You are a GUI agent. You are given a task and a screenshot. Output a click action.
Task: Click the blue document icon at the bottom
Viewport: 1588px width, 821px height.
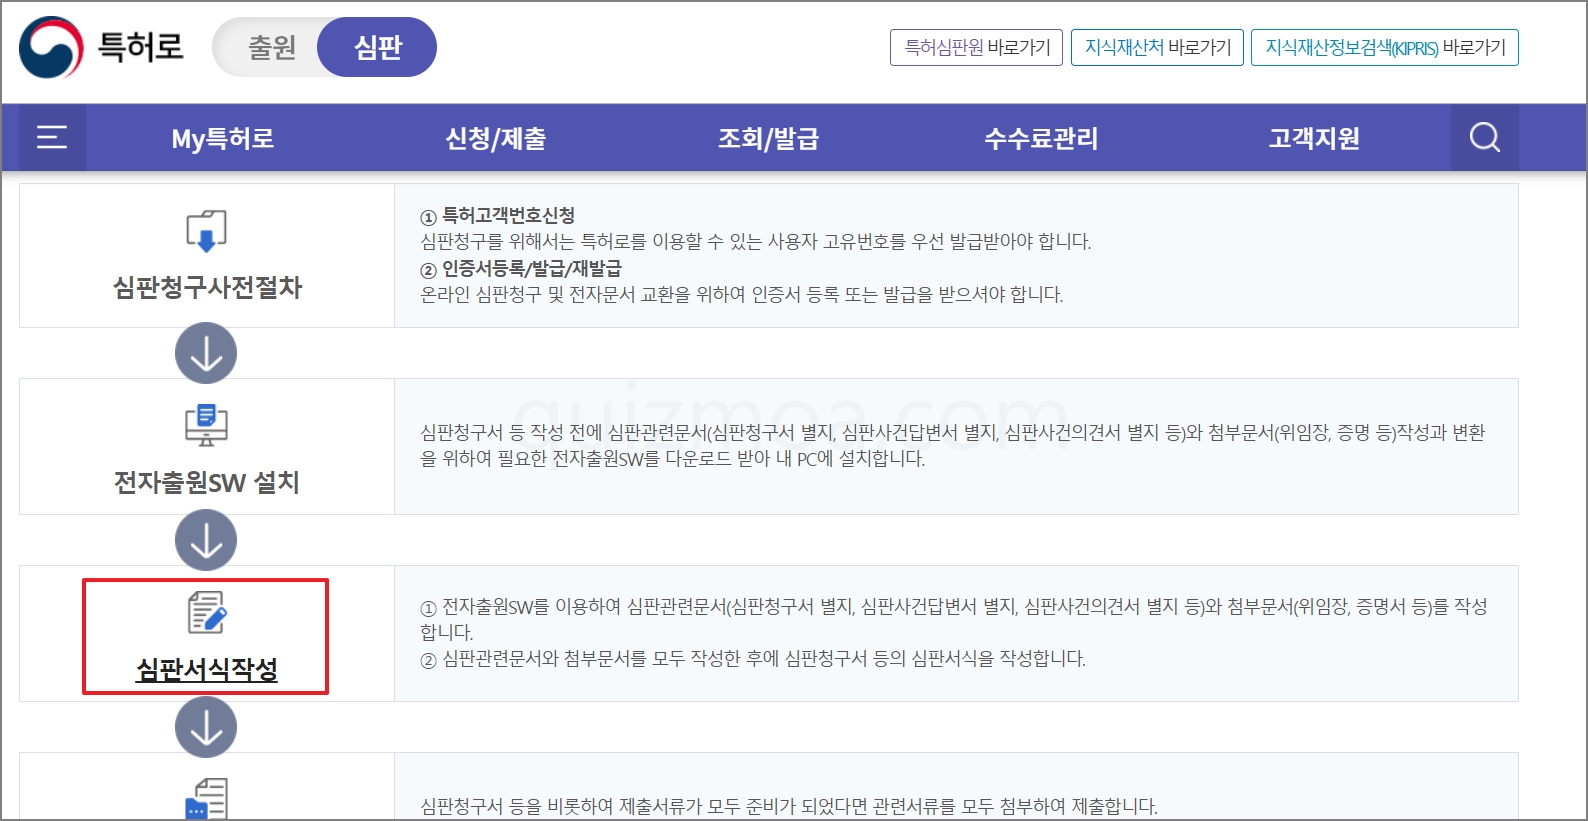coord(207,799)
